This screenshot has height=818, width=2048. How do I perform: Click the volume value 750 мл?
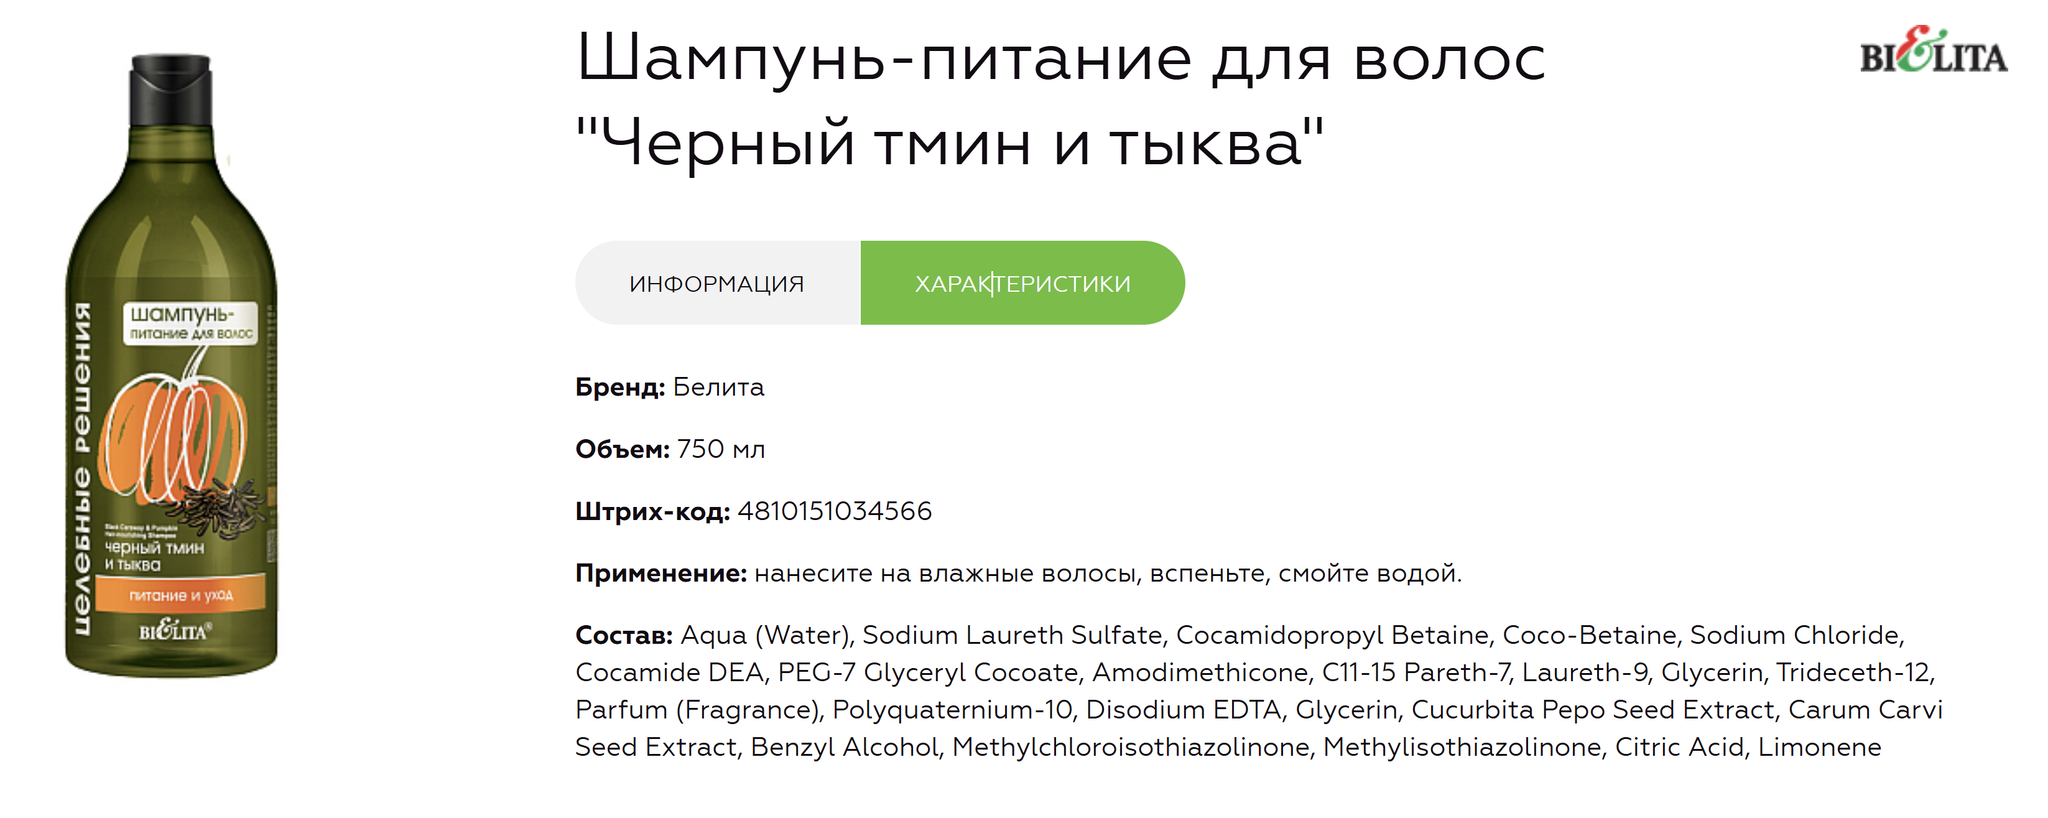click(x=721, y=449)
